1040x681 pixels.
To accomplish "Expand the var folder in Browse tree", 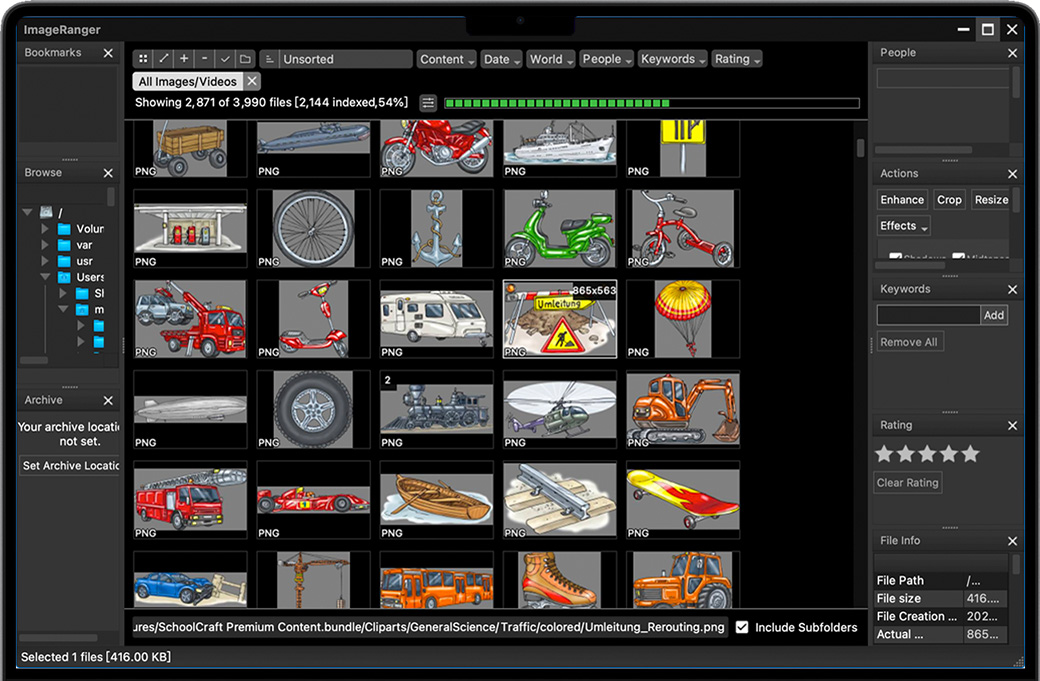I will [x=45, y=245].
